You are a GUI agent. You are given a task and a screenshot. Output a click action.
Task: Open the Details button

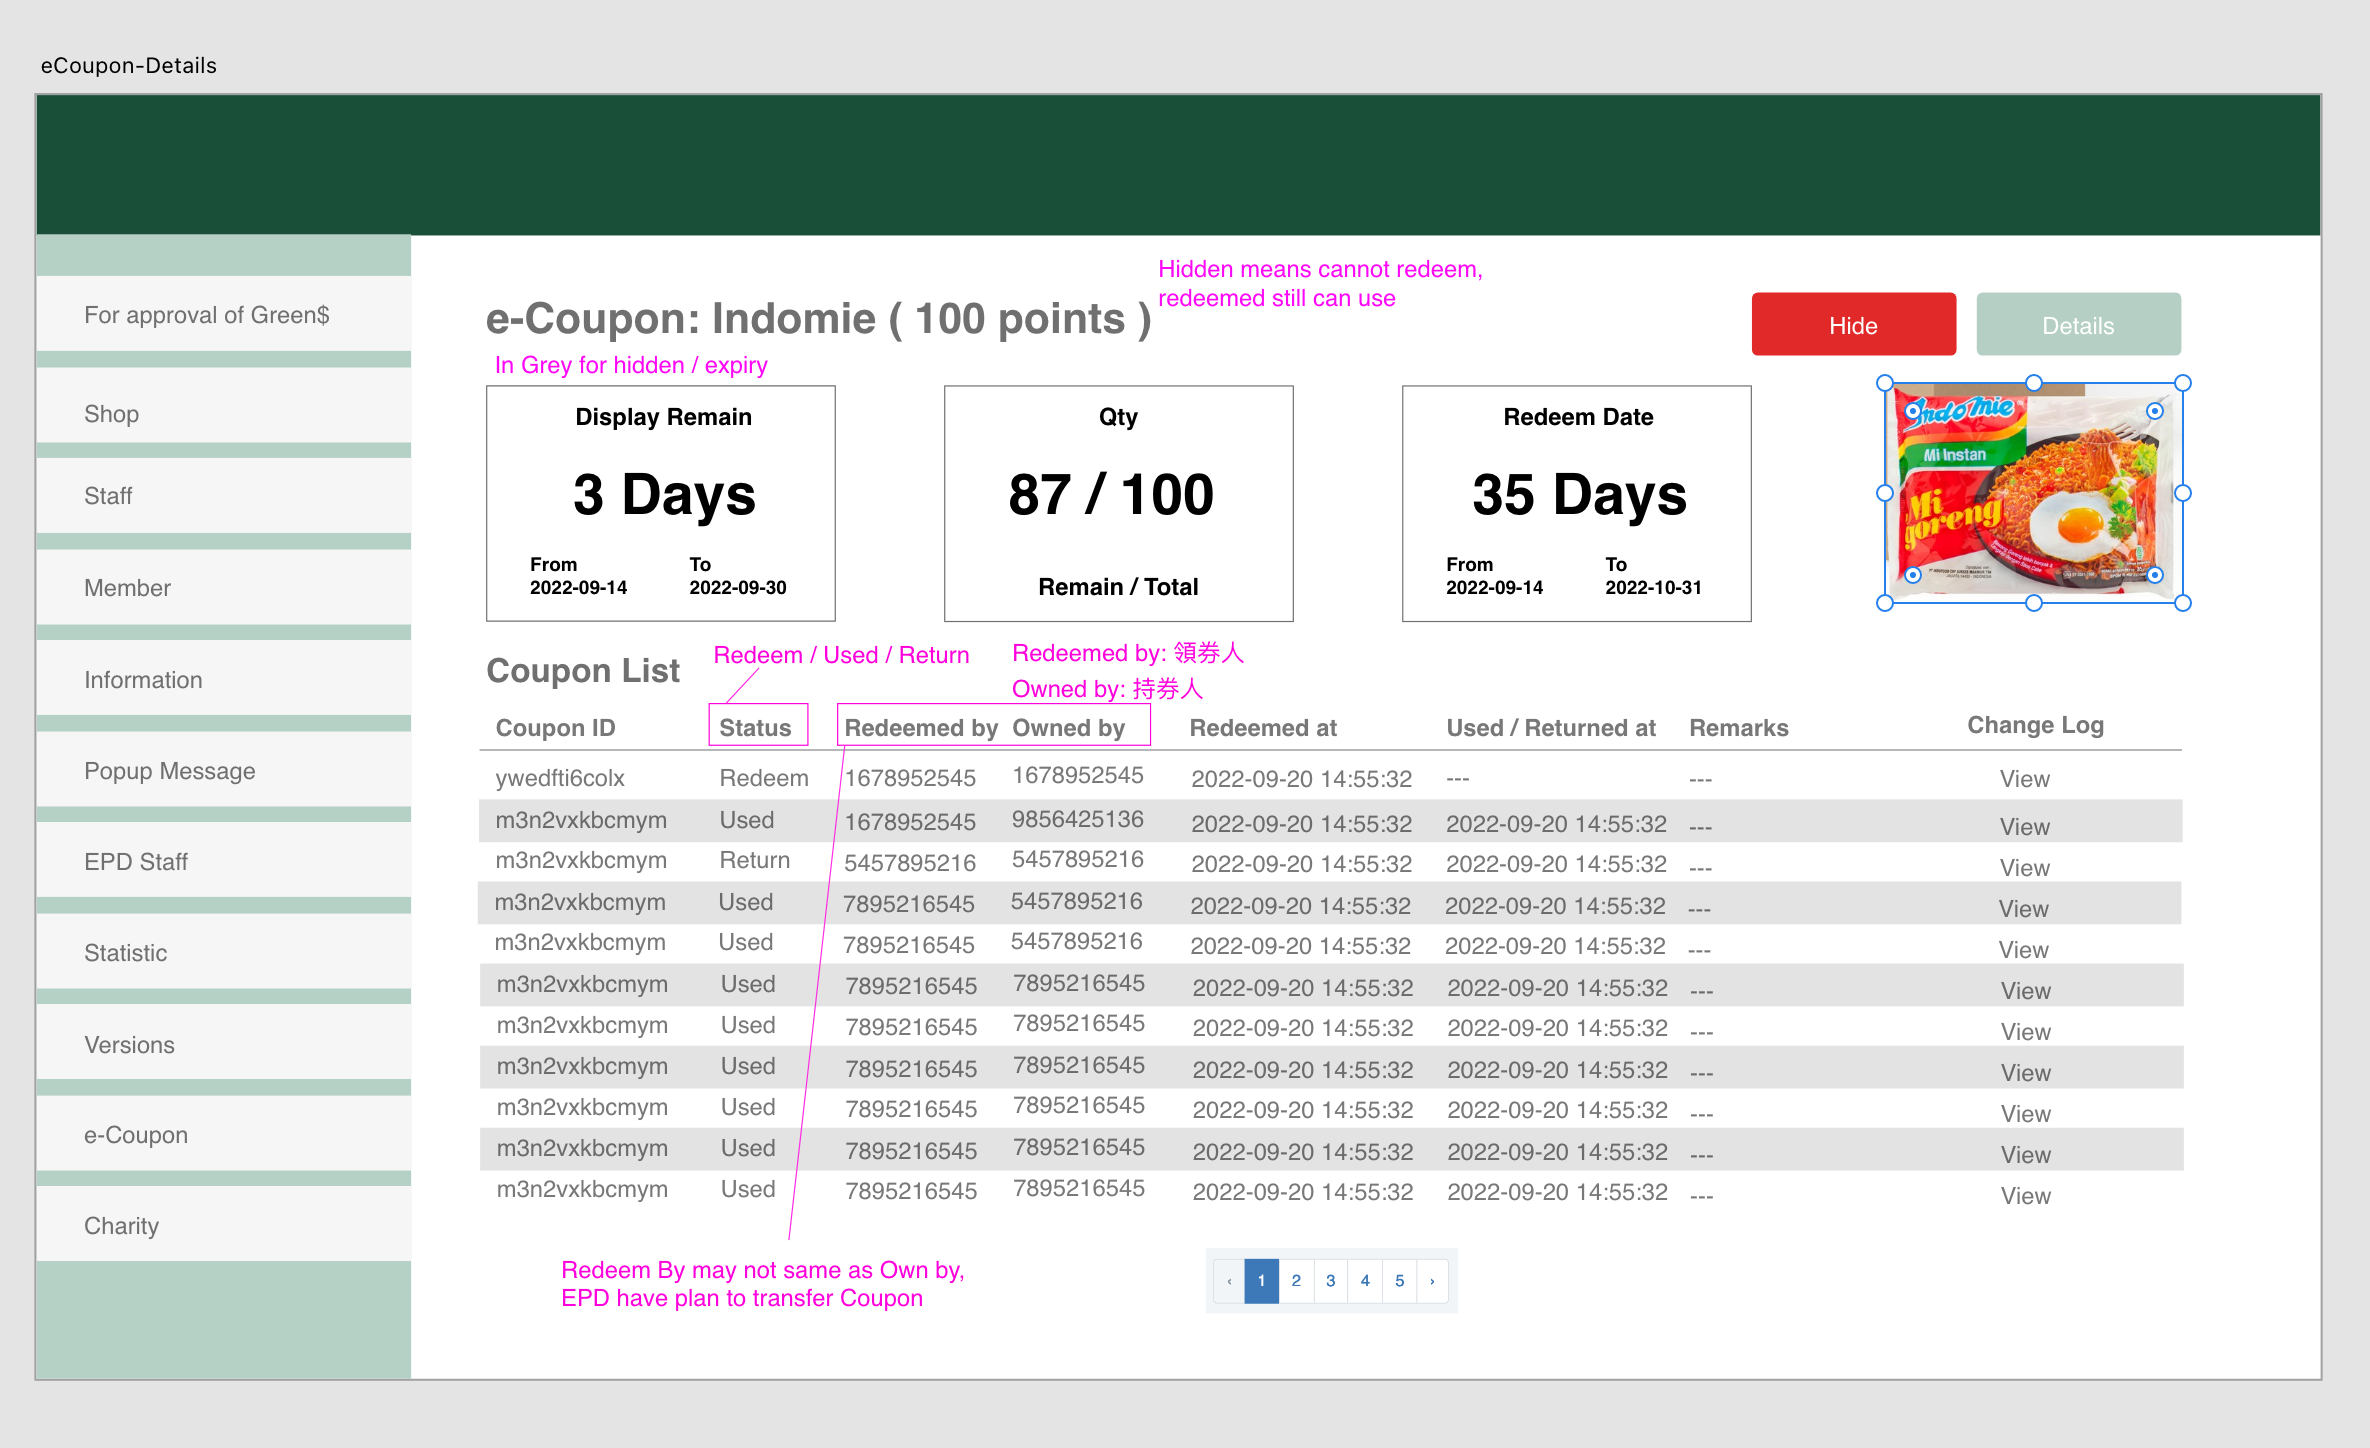click(x=2078, y=325)
